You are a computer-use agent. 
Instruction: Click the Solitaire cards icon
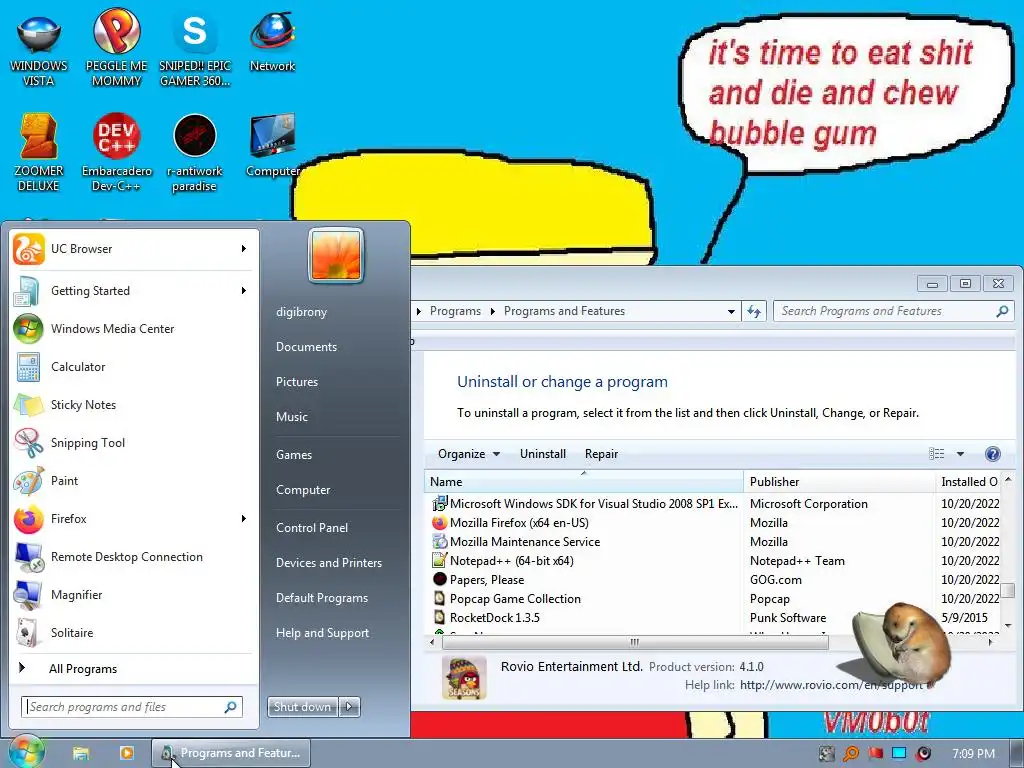(29, 632)
